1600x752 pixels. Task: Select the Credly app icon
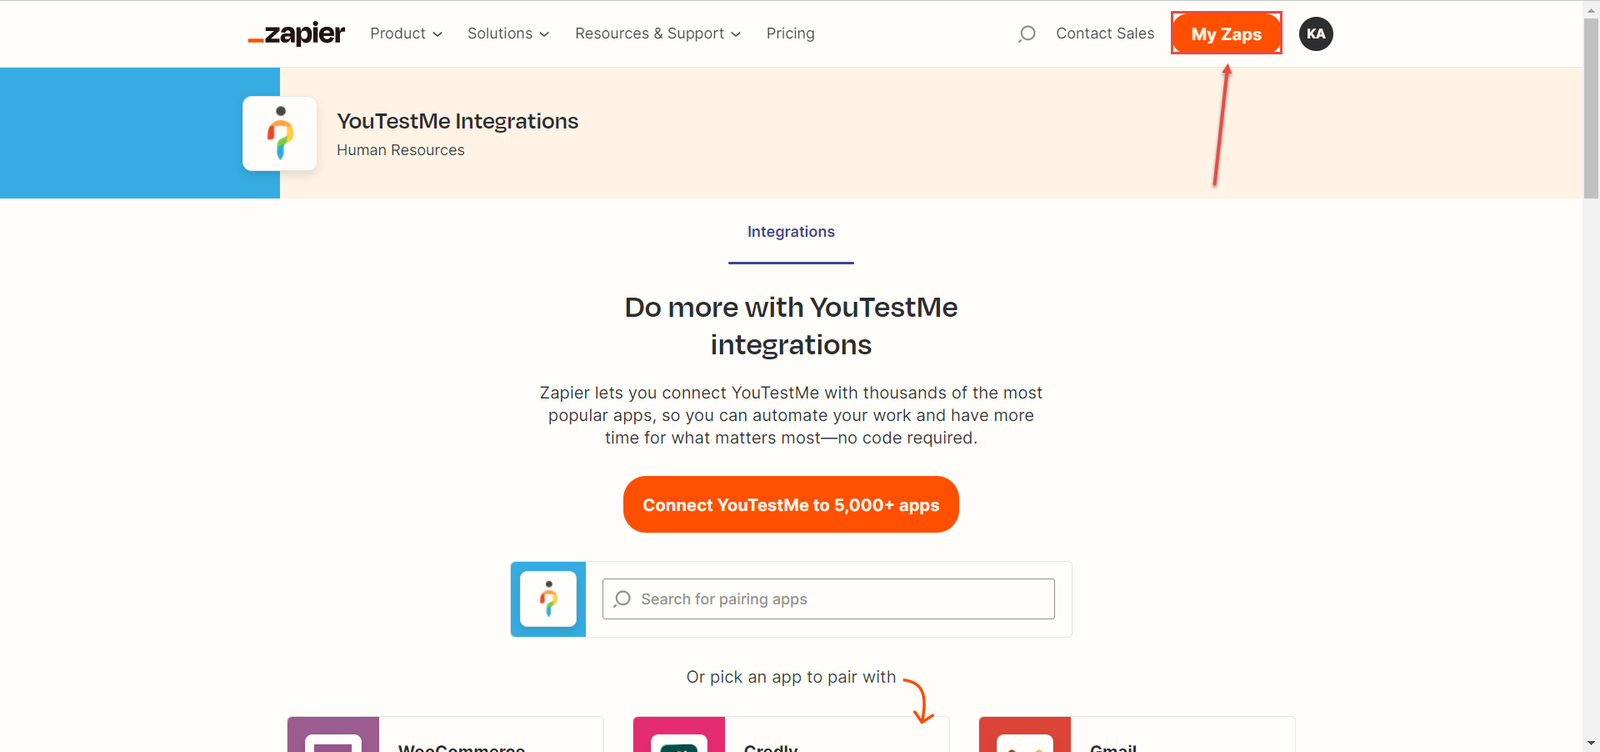(x=679, y=738)
